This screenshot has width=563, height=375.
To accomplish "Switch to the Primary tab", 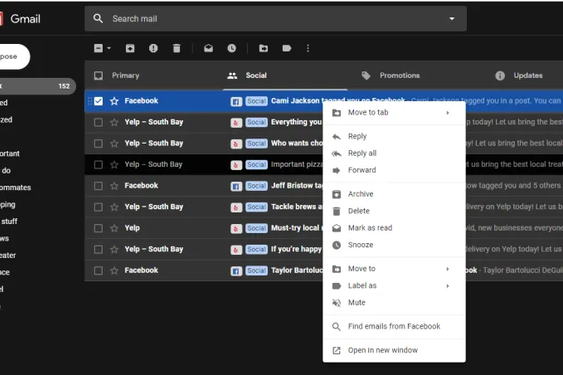I will (154, 75).
